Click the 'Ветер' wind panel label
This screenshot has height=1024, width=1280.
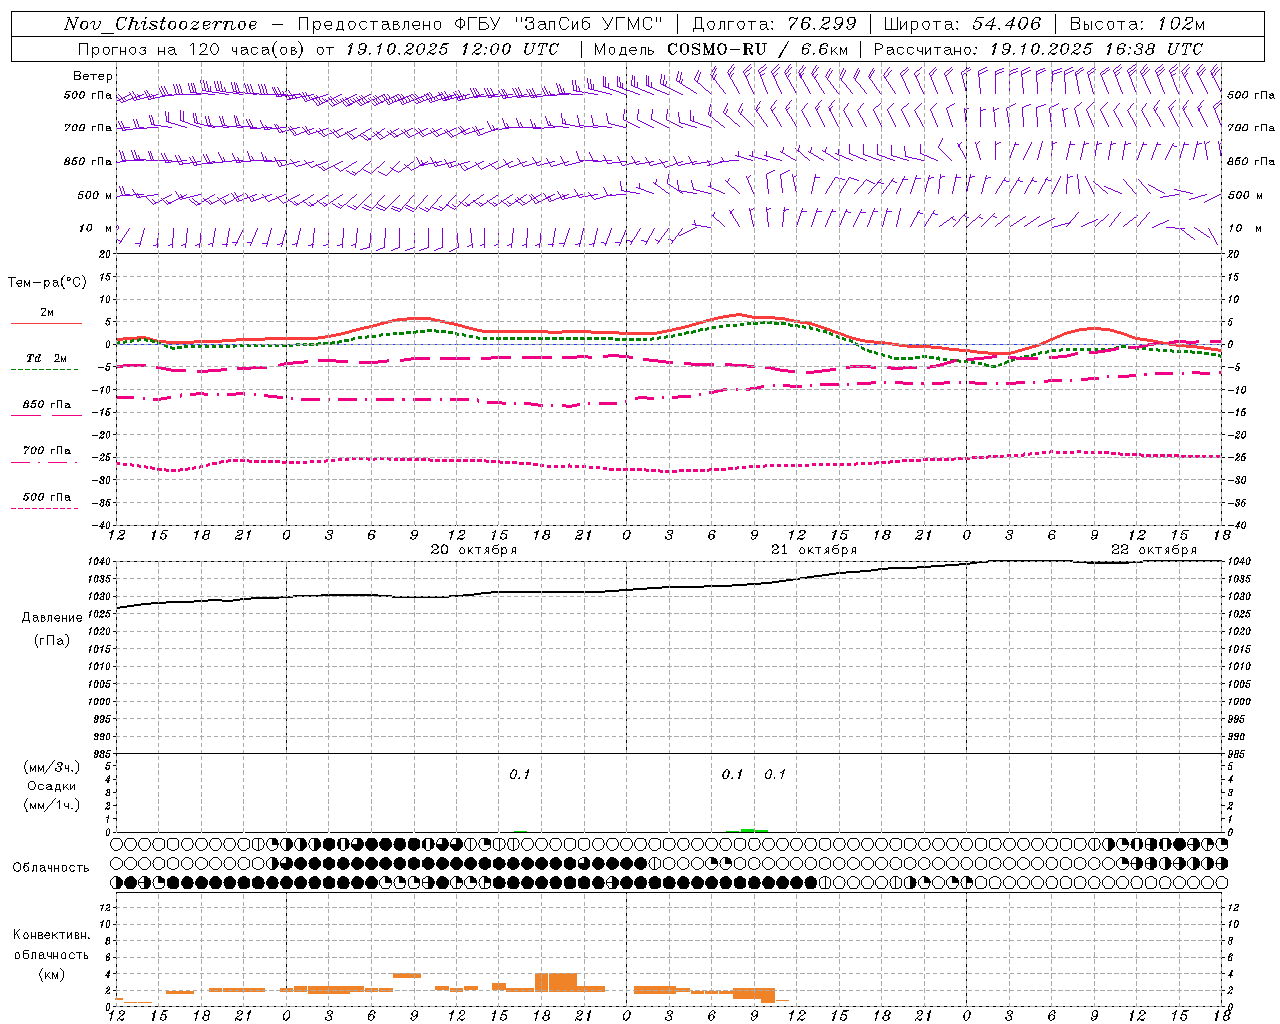tap(93, 76)
